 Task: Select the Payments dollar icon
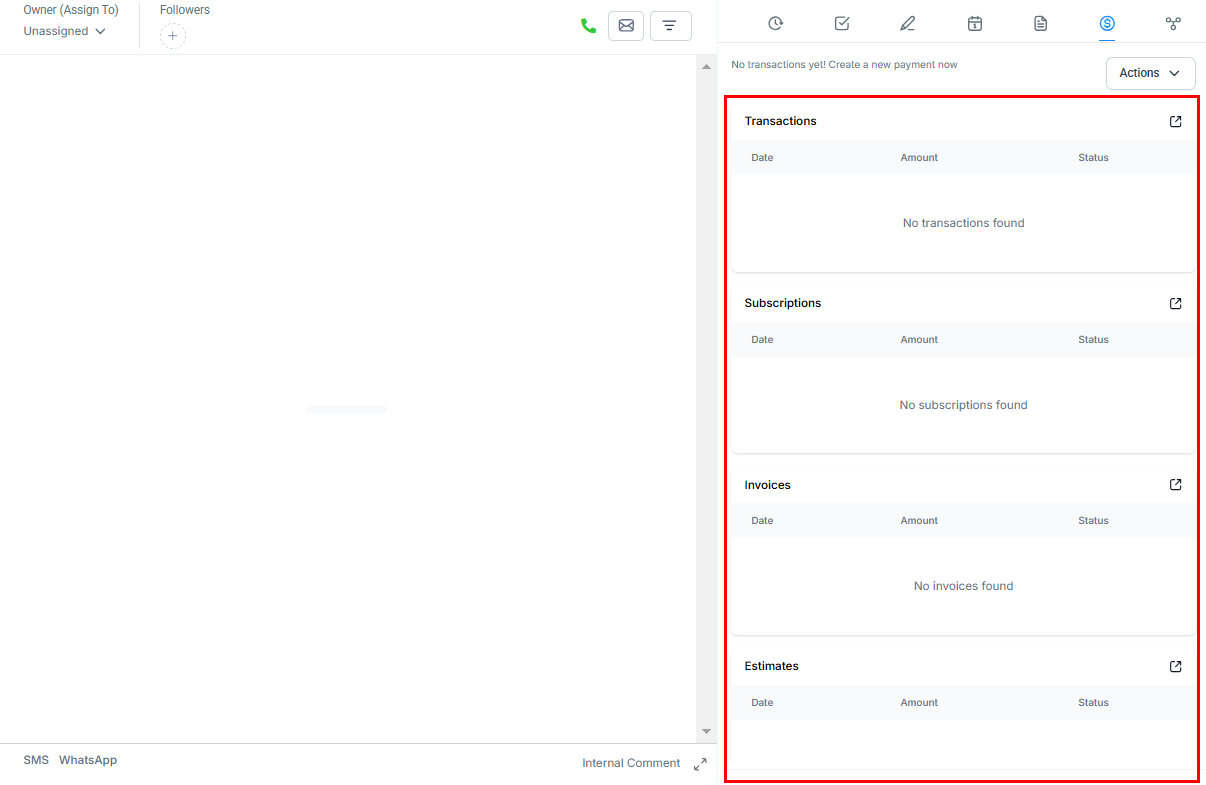(x=1107, y=24)
